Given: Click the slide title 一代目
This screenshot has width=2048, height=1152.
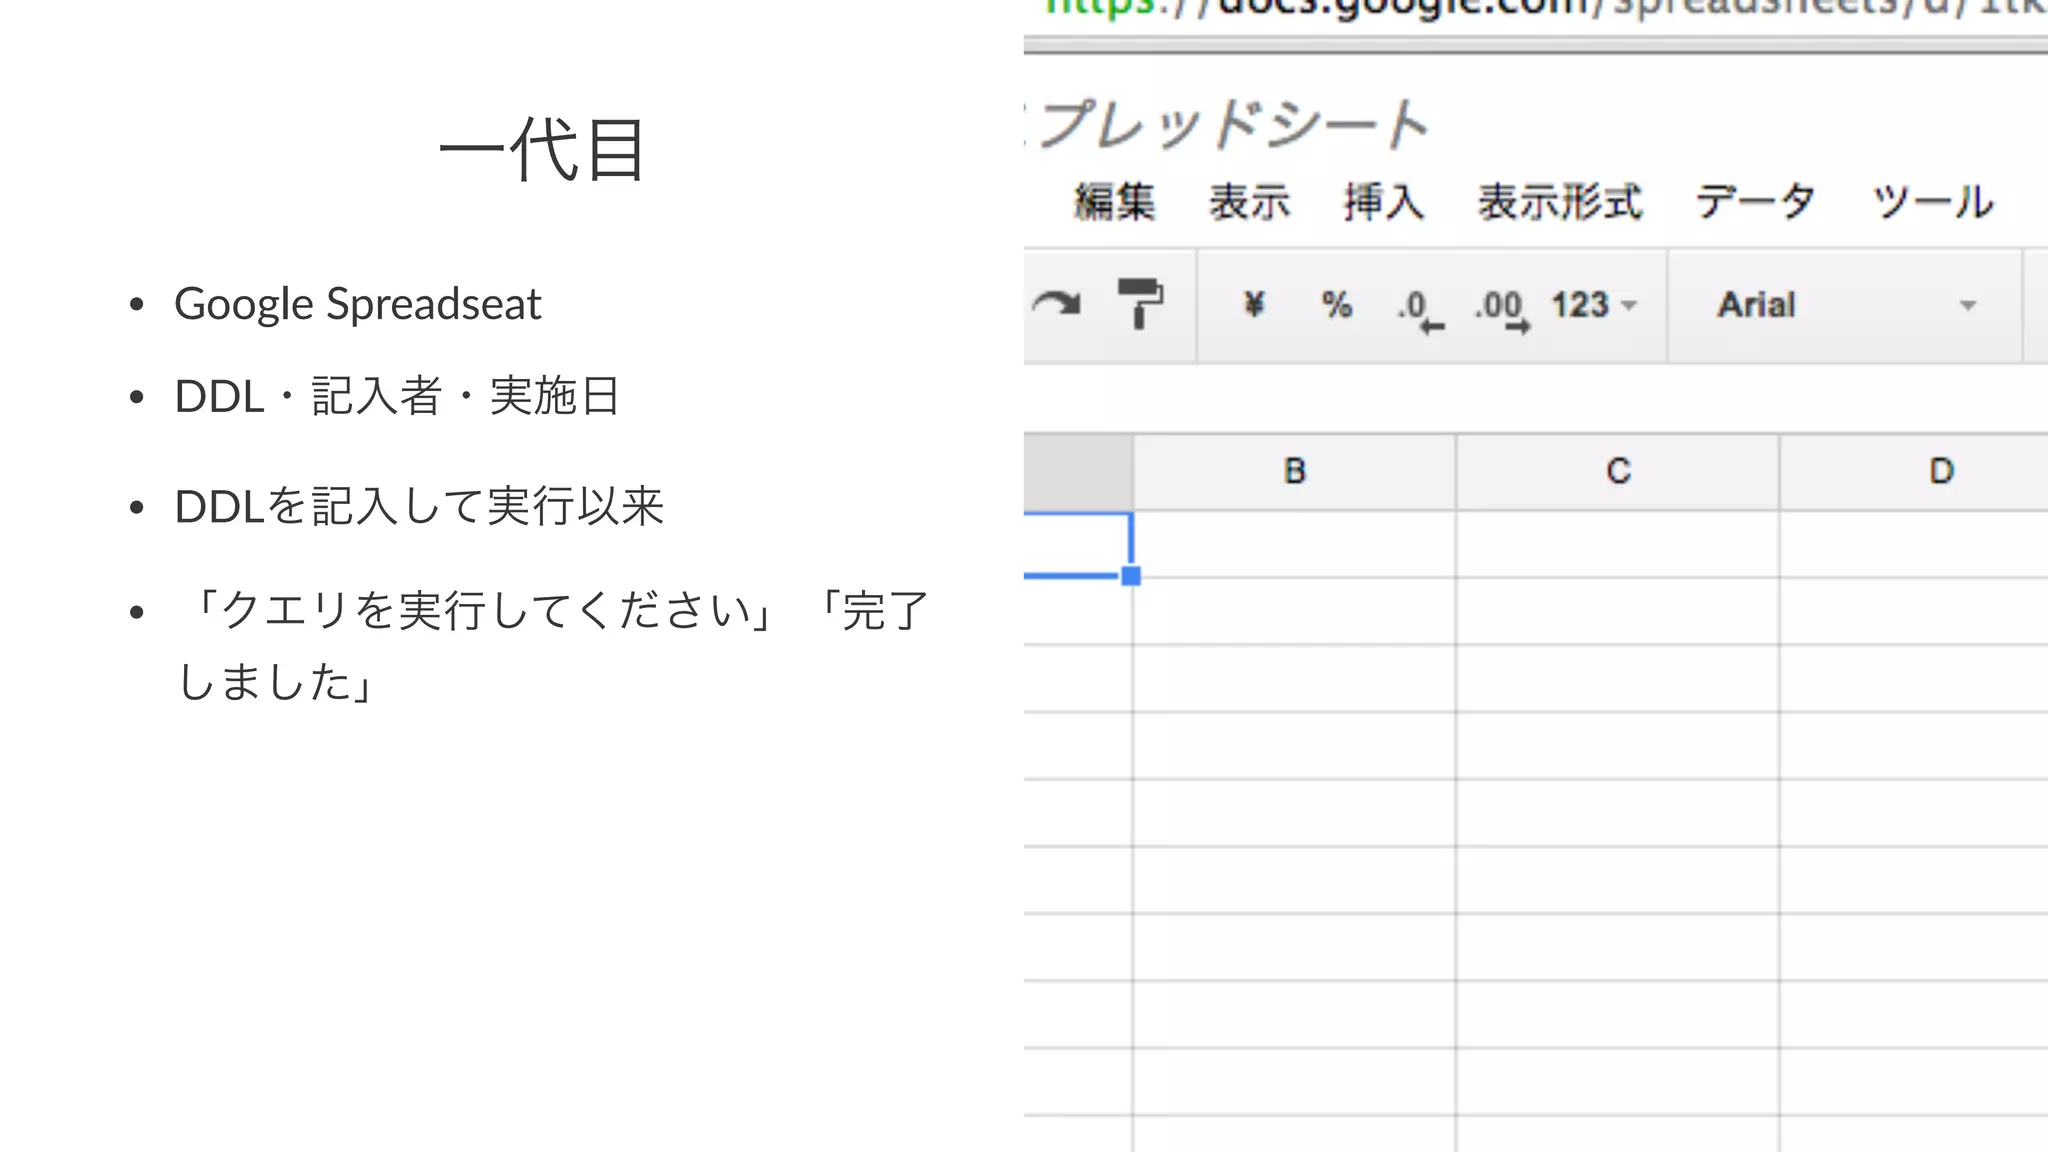Looking at the screenshot, I should tap(544, 149).
